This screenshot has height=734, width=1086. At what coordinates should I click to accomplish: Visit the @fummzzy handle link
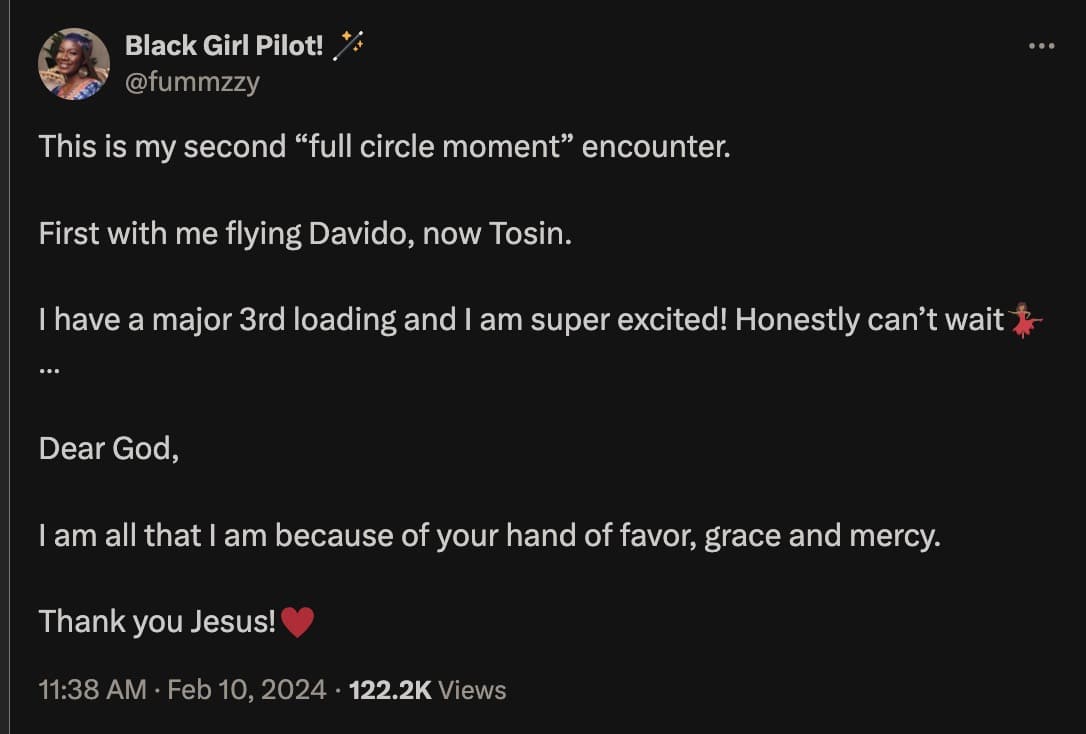pyautogui.click(x=192, y=82)
